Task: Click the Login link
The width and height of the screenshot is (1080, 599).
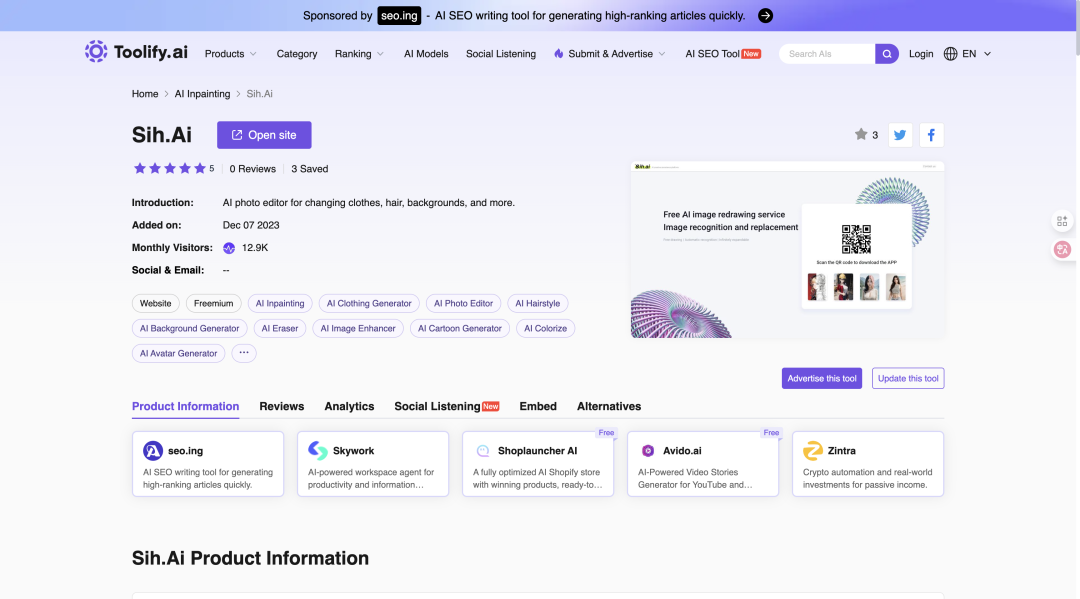Action: point(921,54)
